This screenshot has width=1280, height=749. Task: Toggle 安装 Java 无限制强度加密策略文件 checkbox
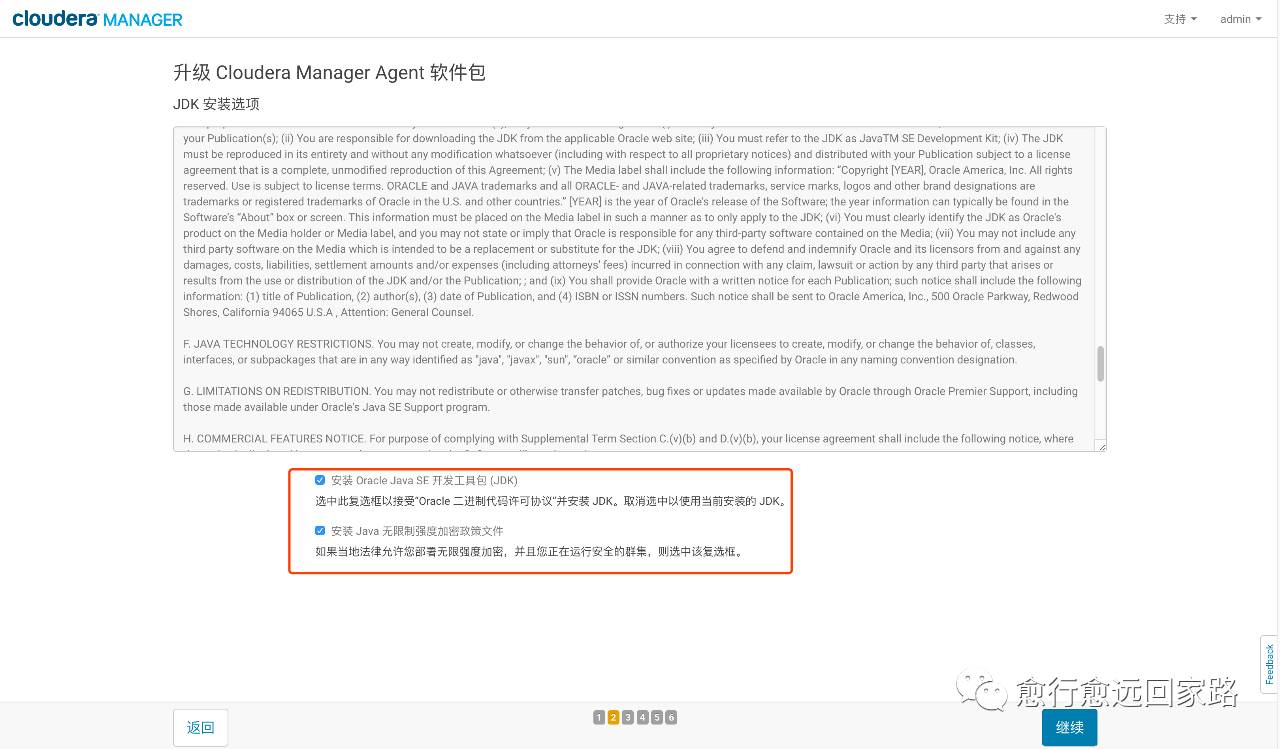coord(320,531)
